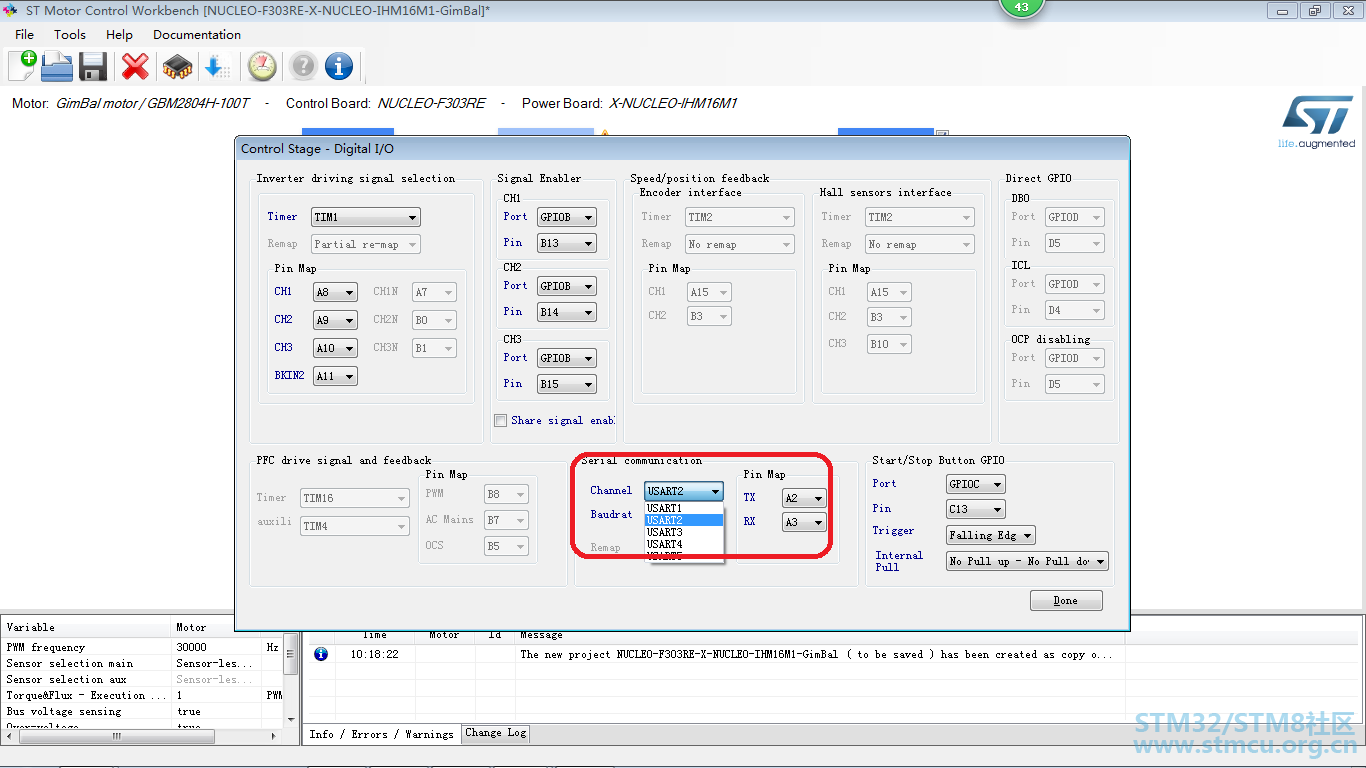Screen dimensions: 1366x768
Task: Open the CH2 pin map dropdown showing A9
Action: (335, 320)
